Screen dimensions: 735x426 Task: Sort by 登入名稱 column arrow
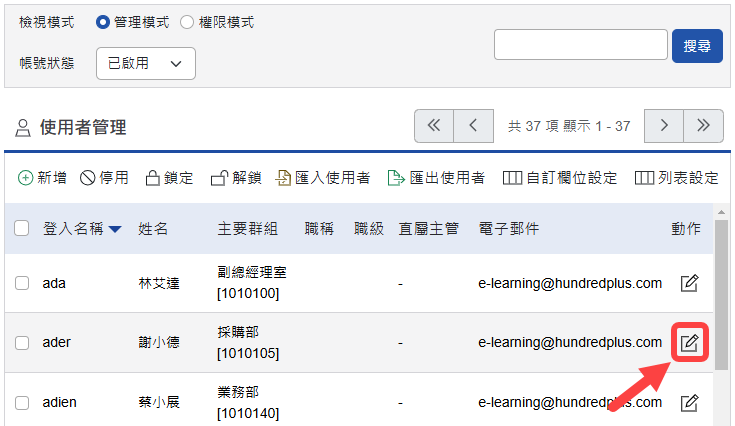click(x=115, y=229)
